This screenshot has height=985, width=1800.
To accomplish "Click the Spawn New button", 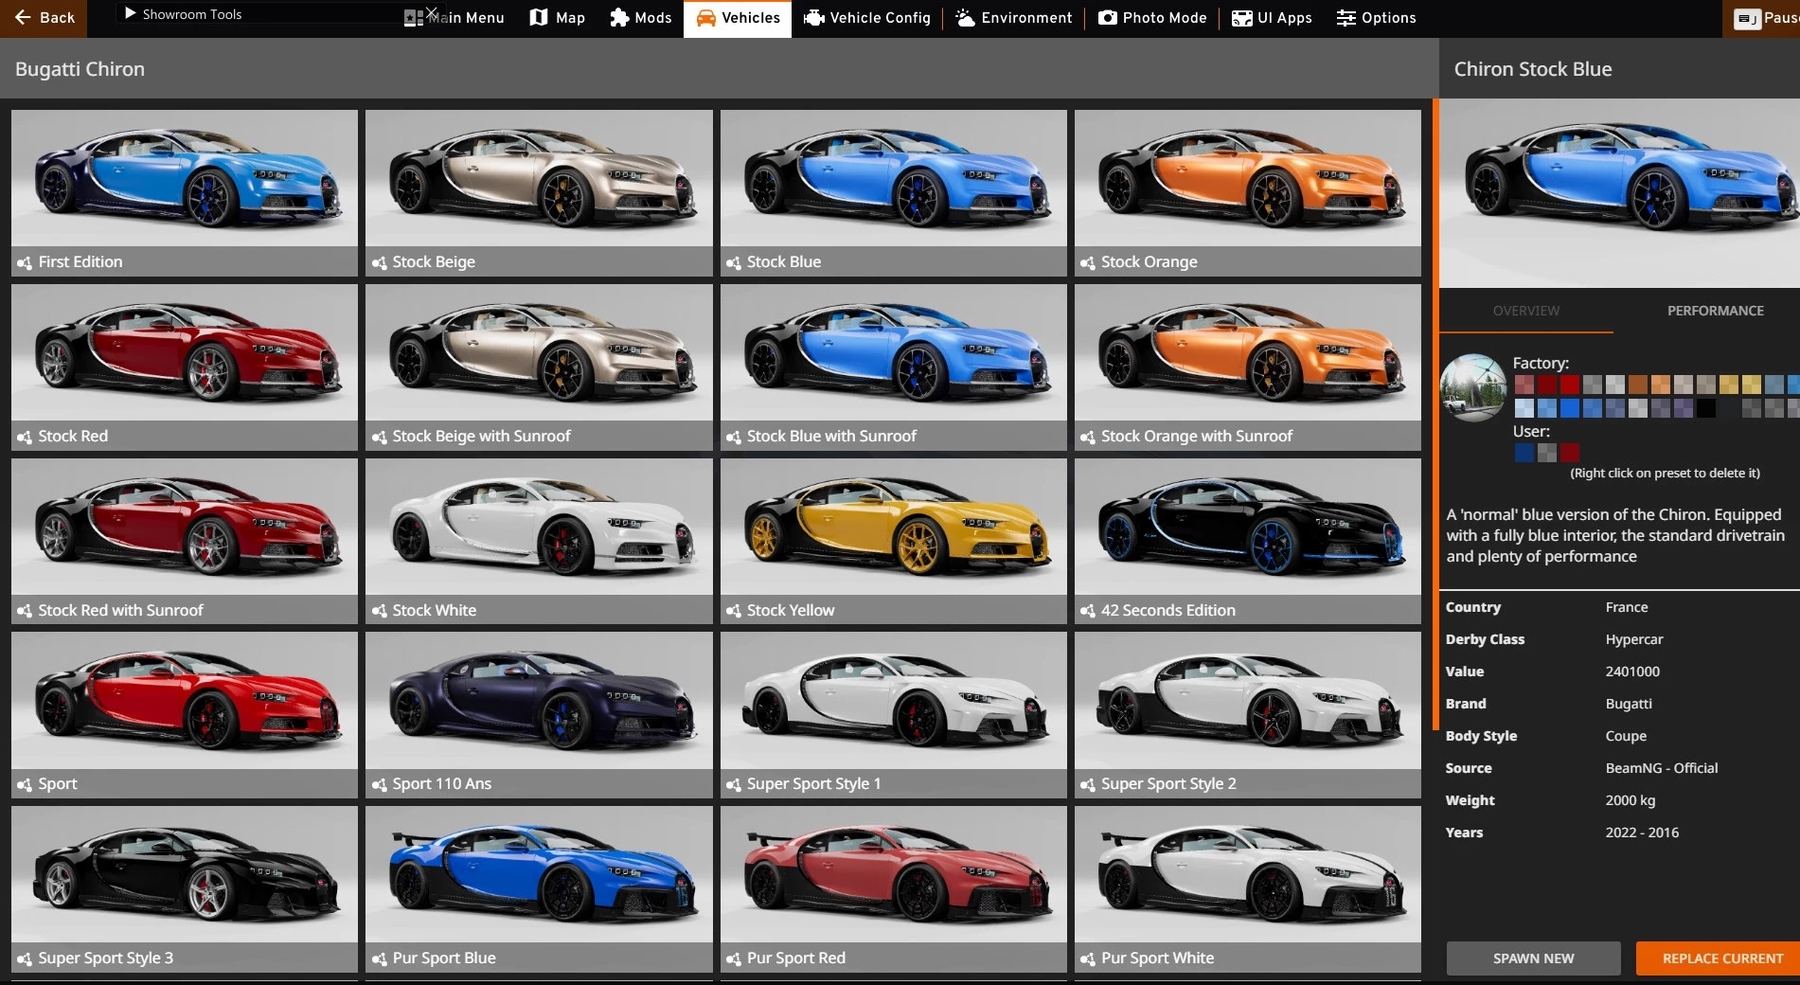I will pyautogui.click(x=1533, y=958).
